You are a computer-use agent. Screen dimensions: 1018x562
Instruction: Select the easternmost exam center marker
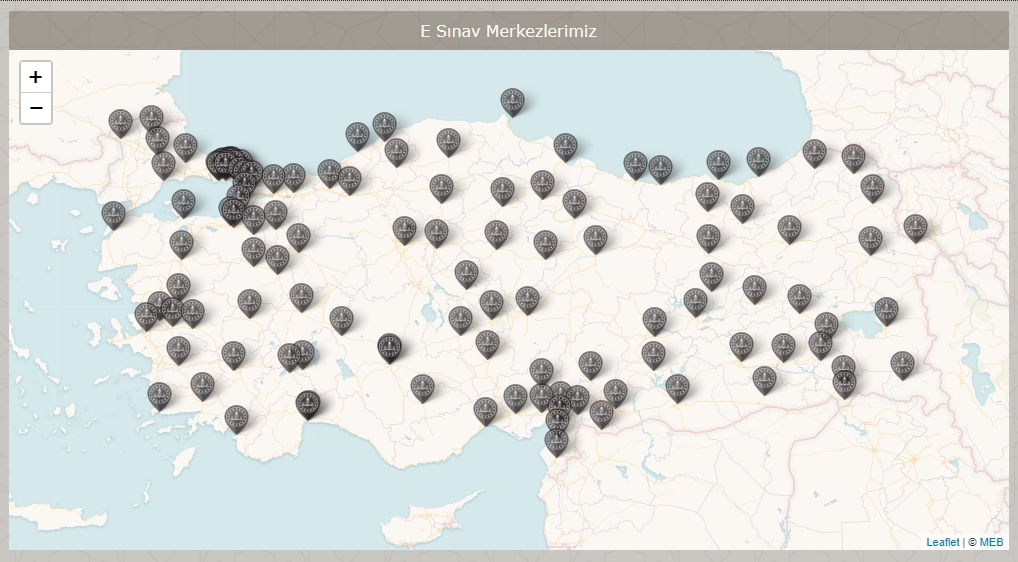coord(915,228)
